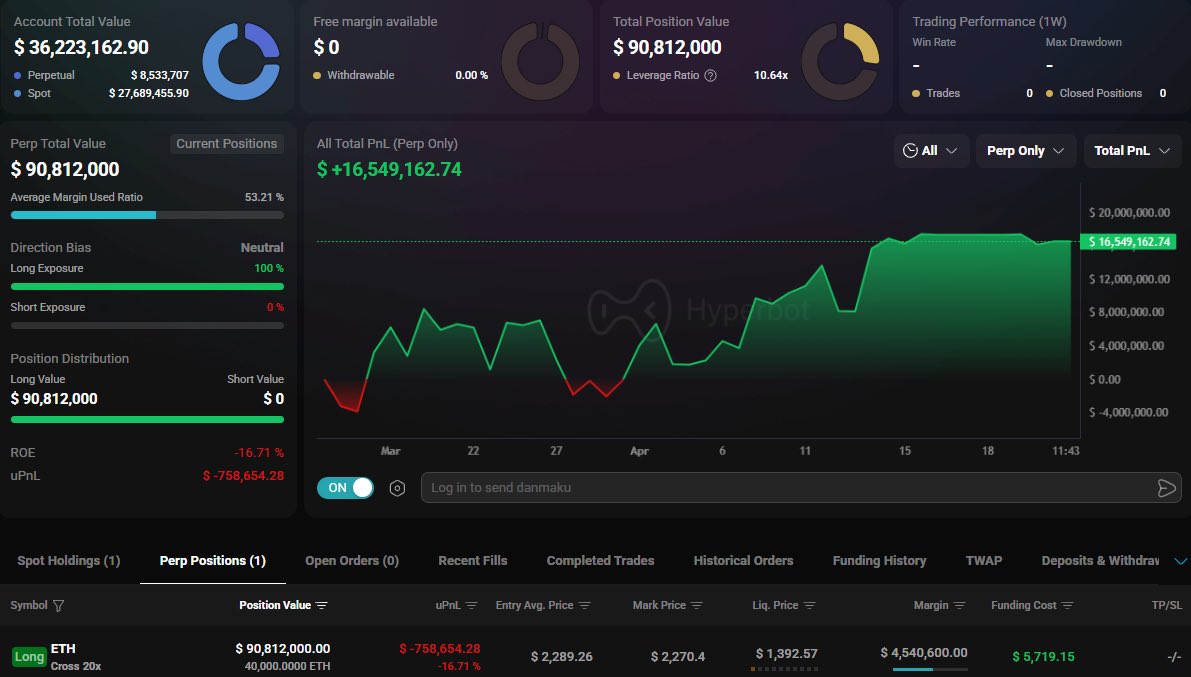Sort by Funding Cost column icon
1191x677 pixels.
pyautogui.click(x=1067, y=606)
